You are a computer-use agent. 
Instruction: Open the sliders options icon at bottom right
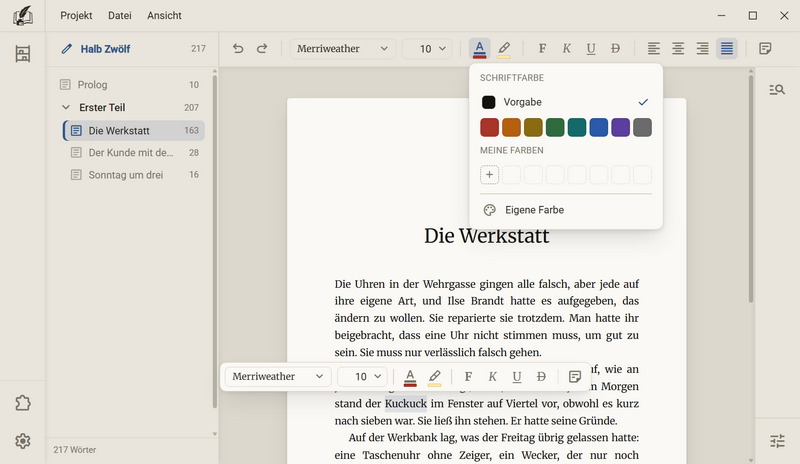click(777, 441)
